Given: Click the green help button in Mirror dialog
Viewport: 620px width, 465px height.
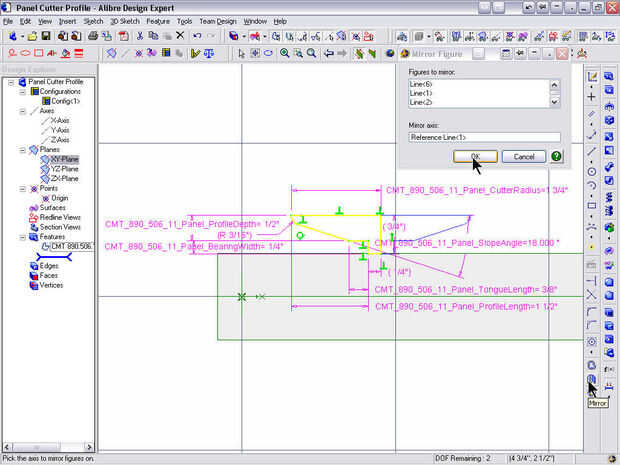Looking at the screenshot, I should click(556, 157).
